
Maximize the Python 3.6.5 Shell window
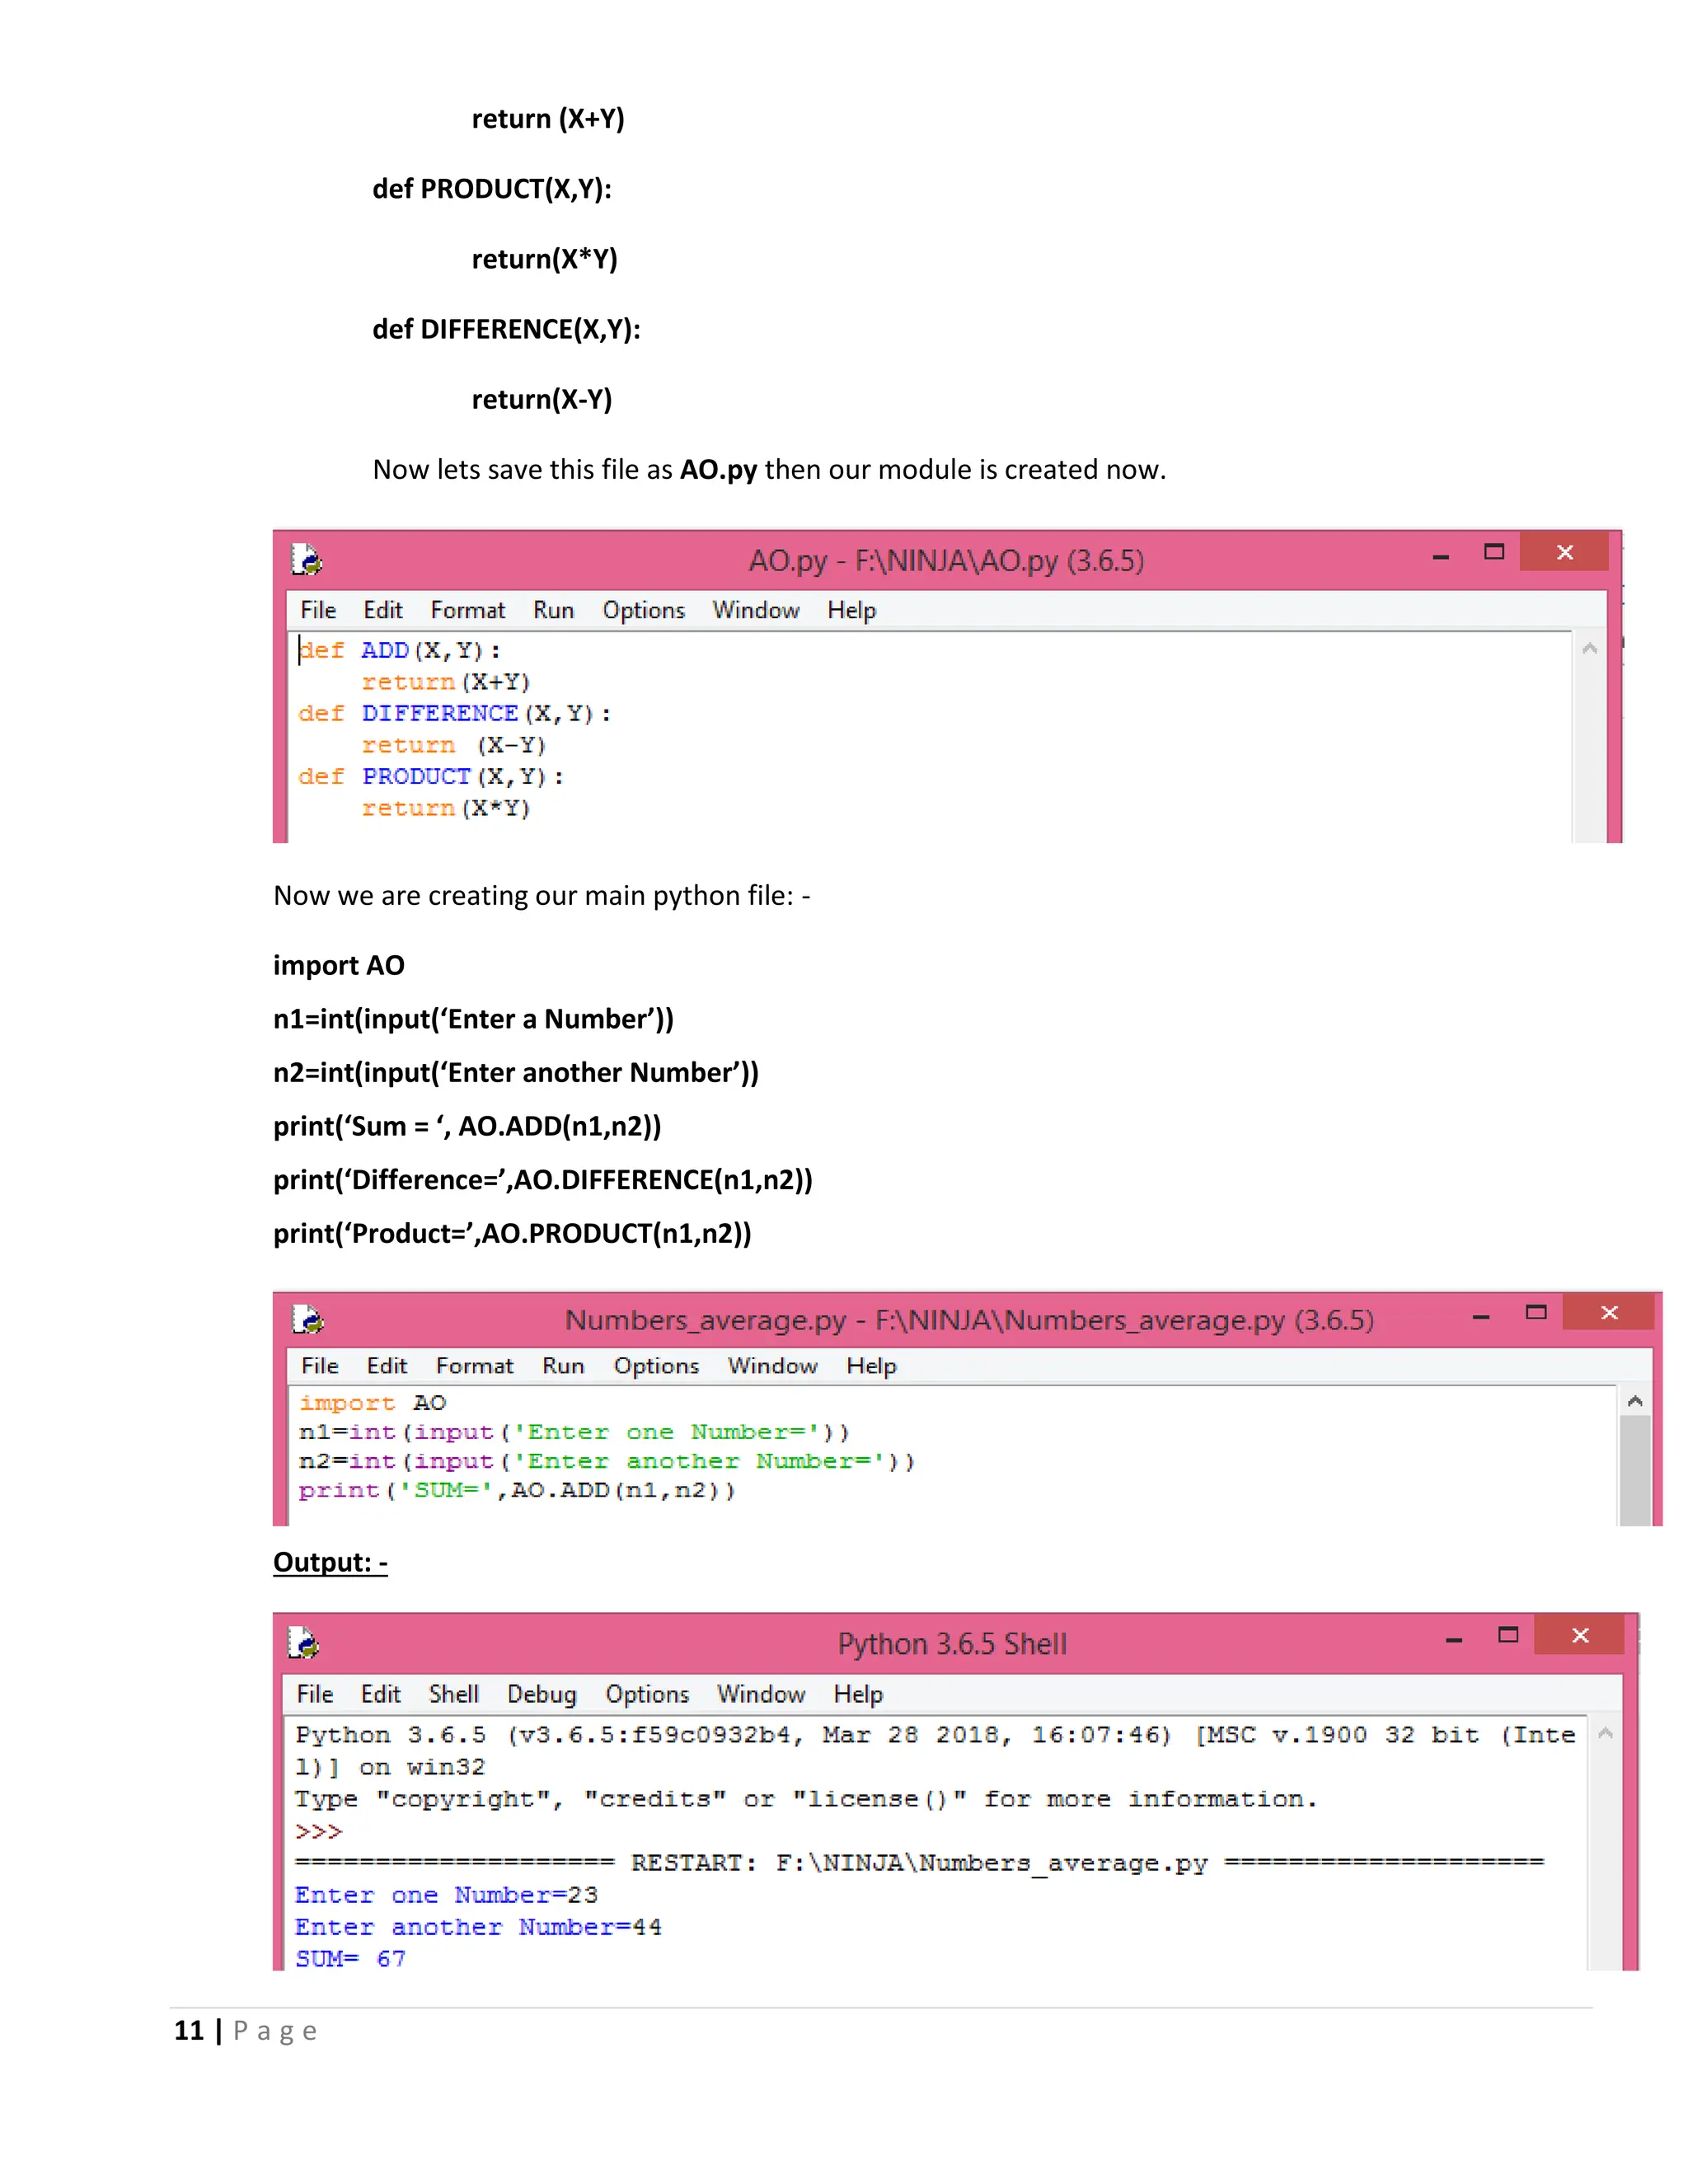click(x=1508, y=1635)
